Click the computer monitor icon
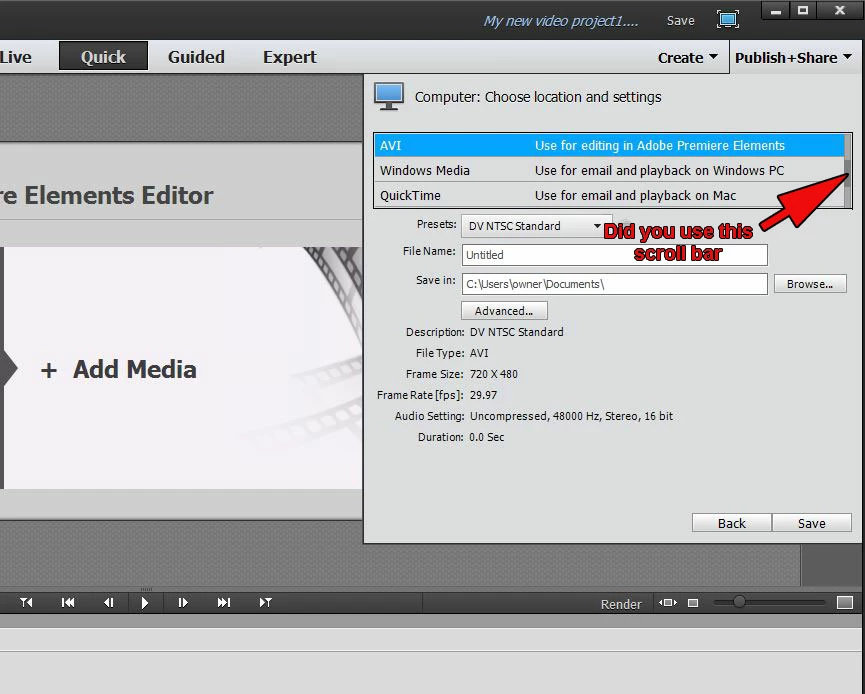Screen dimensions: 865x694 (389, 97)
